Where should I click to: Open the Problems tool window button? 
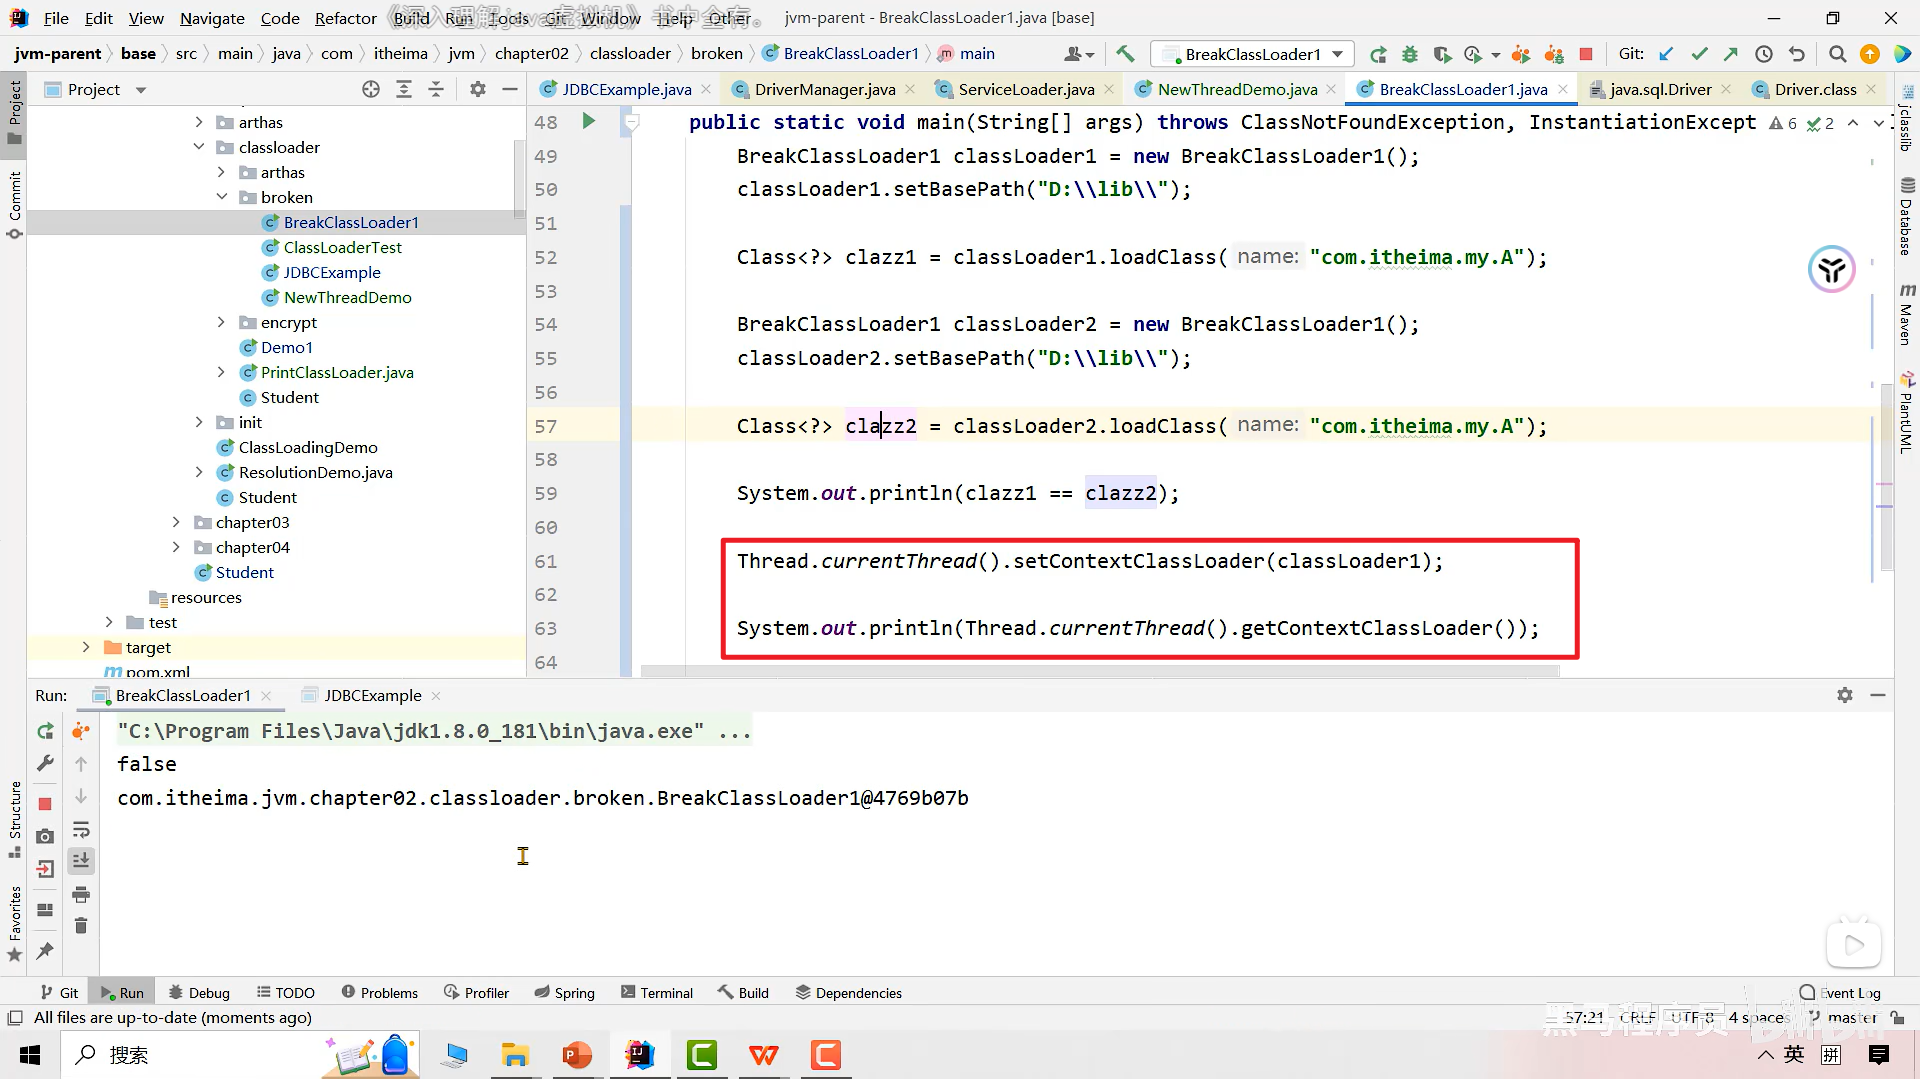pos(380,992)
